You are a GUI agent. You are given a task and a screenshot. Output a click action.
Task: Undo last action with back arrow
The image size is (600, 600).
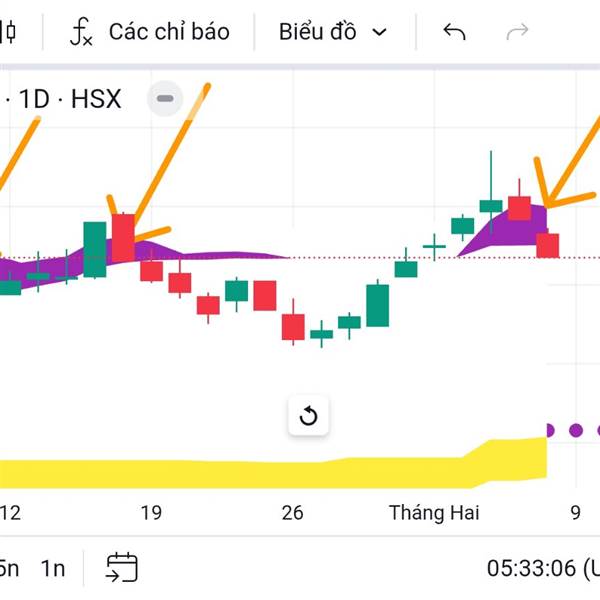[454, 32]
